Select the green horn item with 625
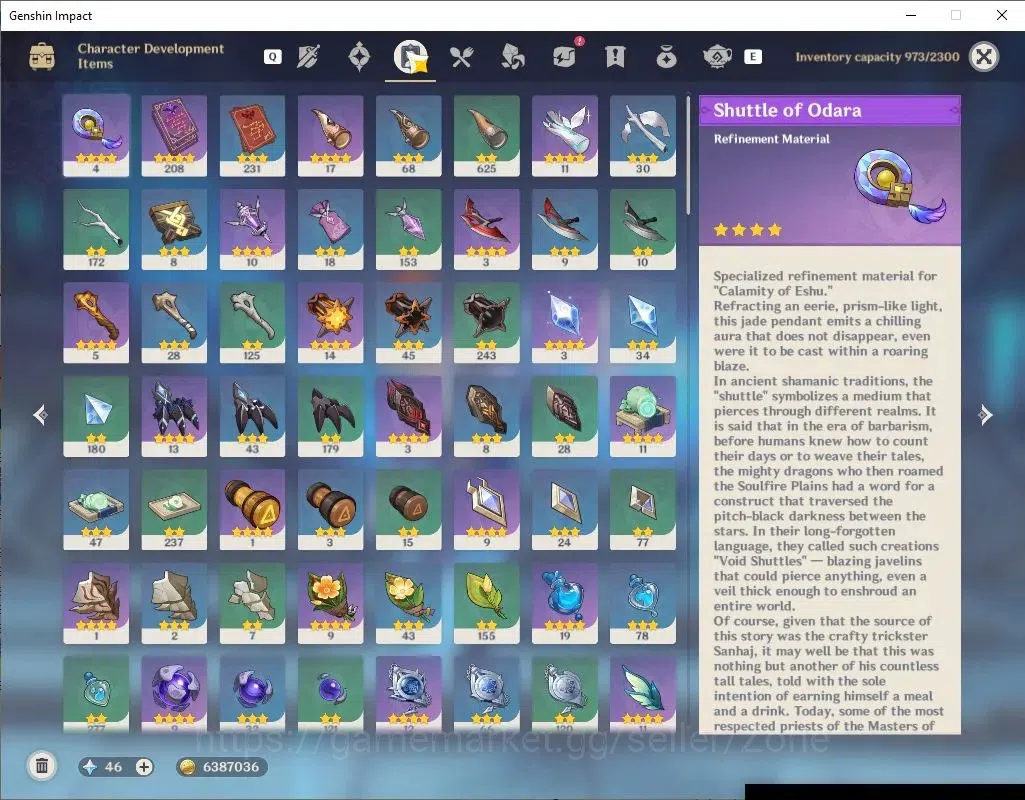Image resolution: width=1025 pixels, height=800 pixels. (x=486, y=136)
